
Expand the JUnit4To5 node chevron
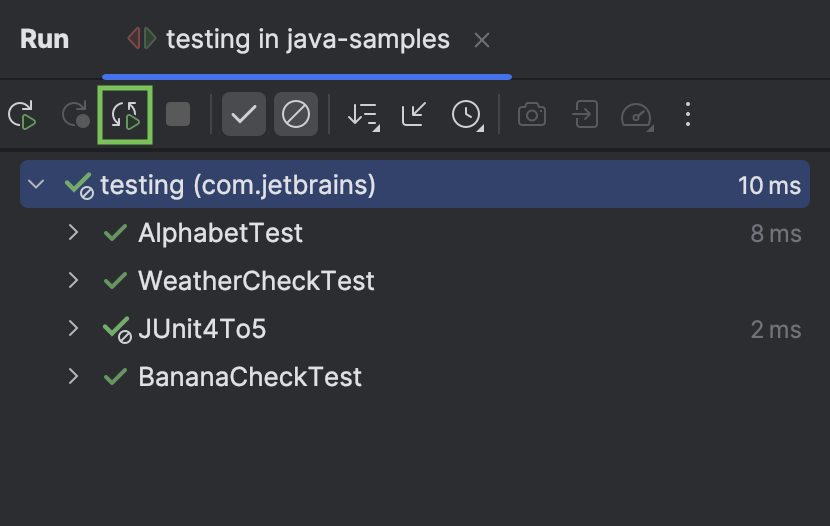pos(74,328)
